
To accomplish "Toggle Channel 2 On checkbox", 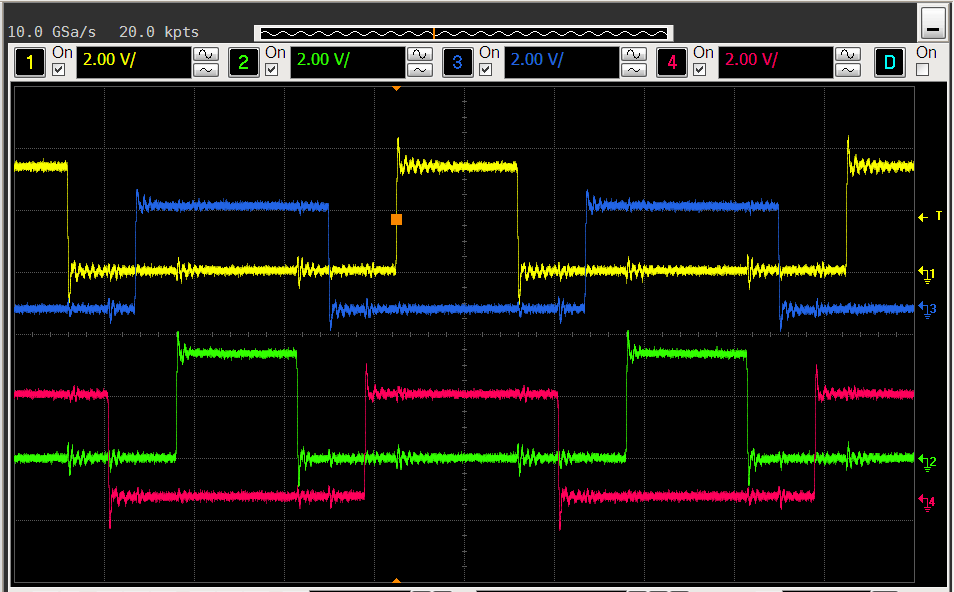I will (x=270, y=70).
